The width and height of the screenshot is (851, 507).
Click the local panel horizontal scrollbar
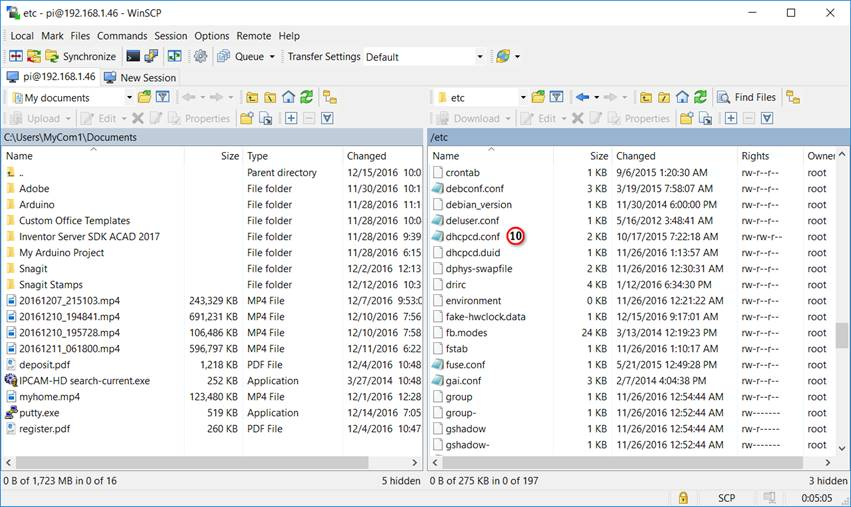click(192, 462)
